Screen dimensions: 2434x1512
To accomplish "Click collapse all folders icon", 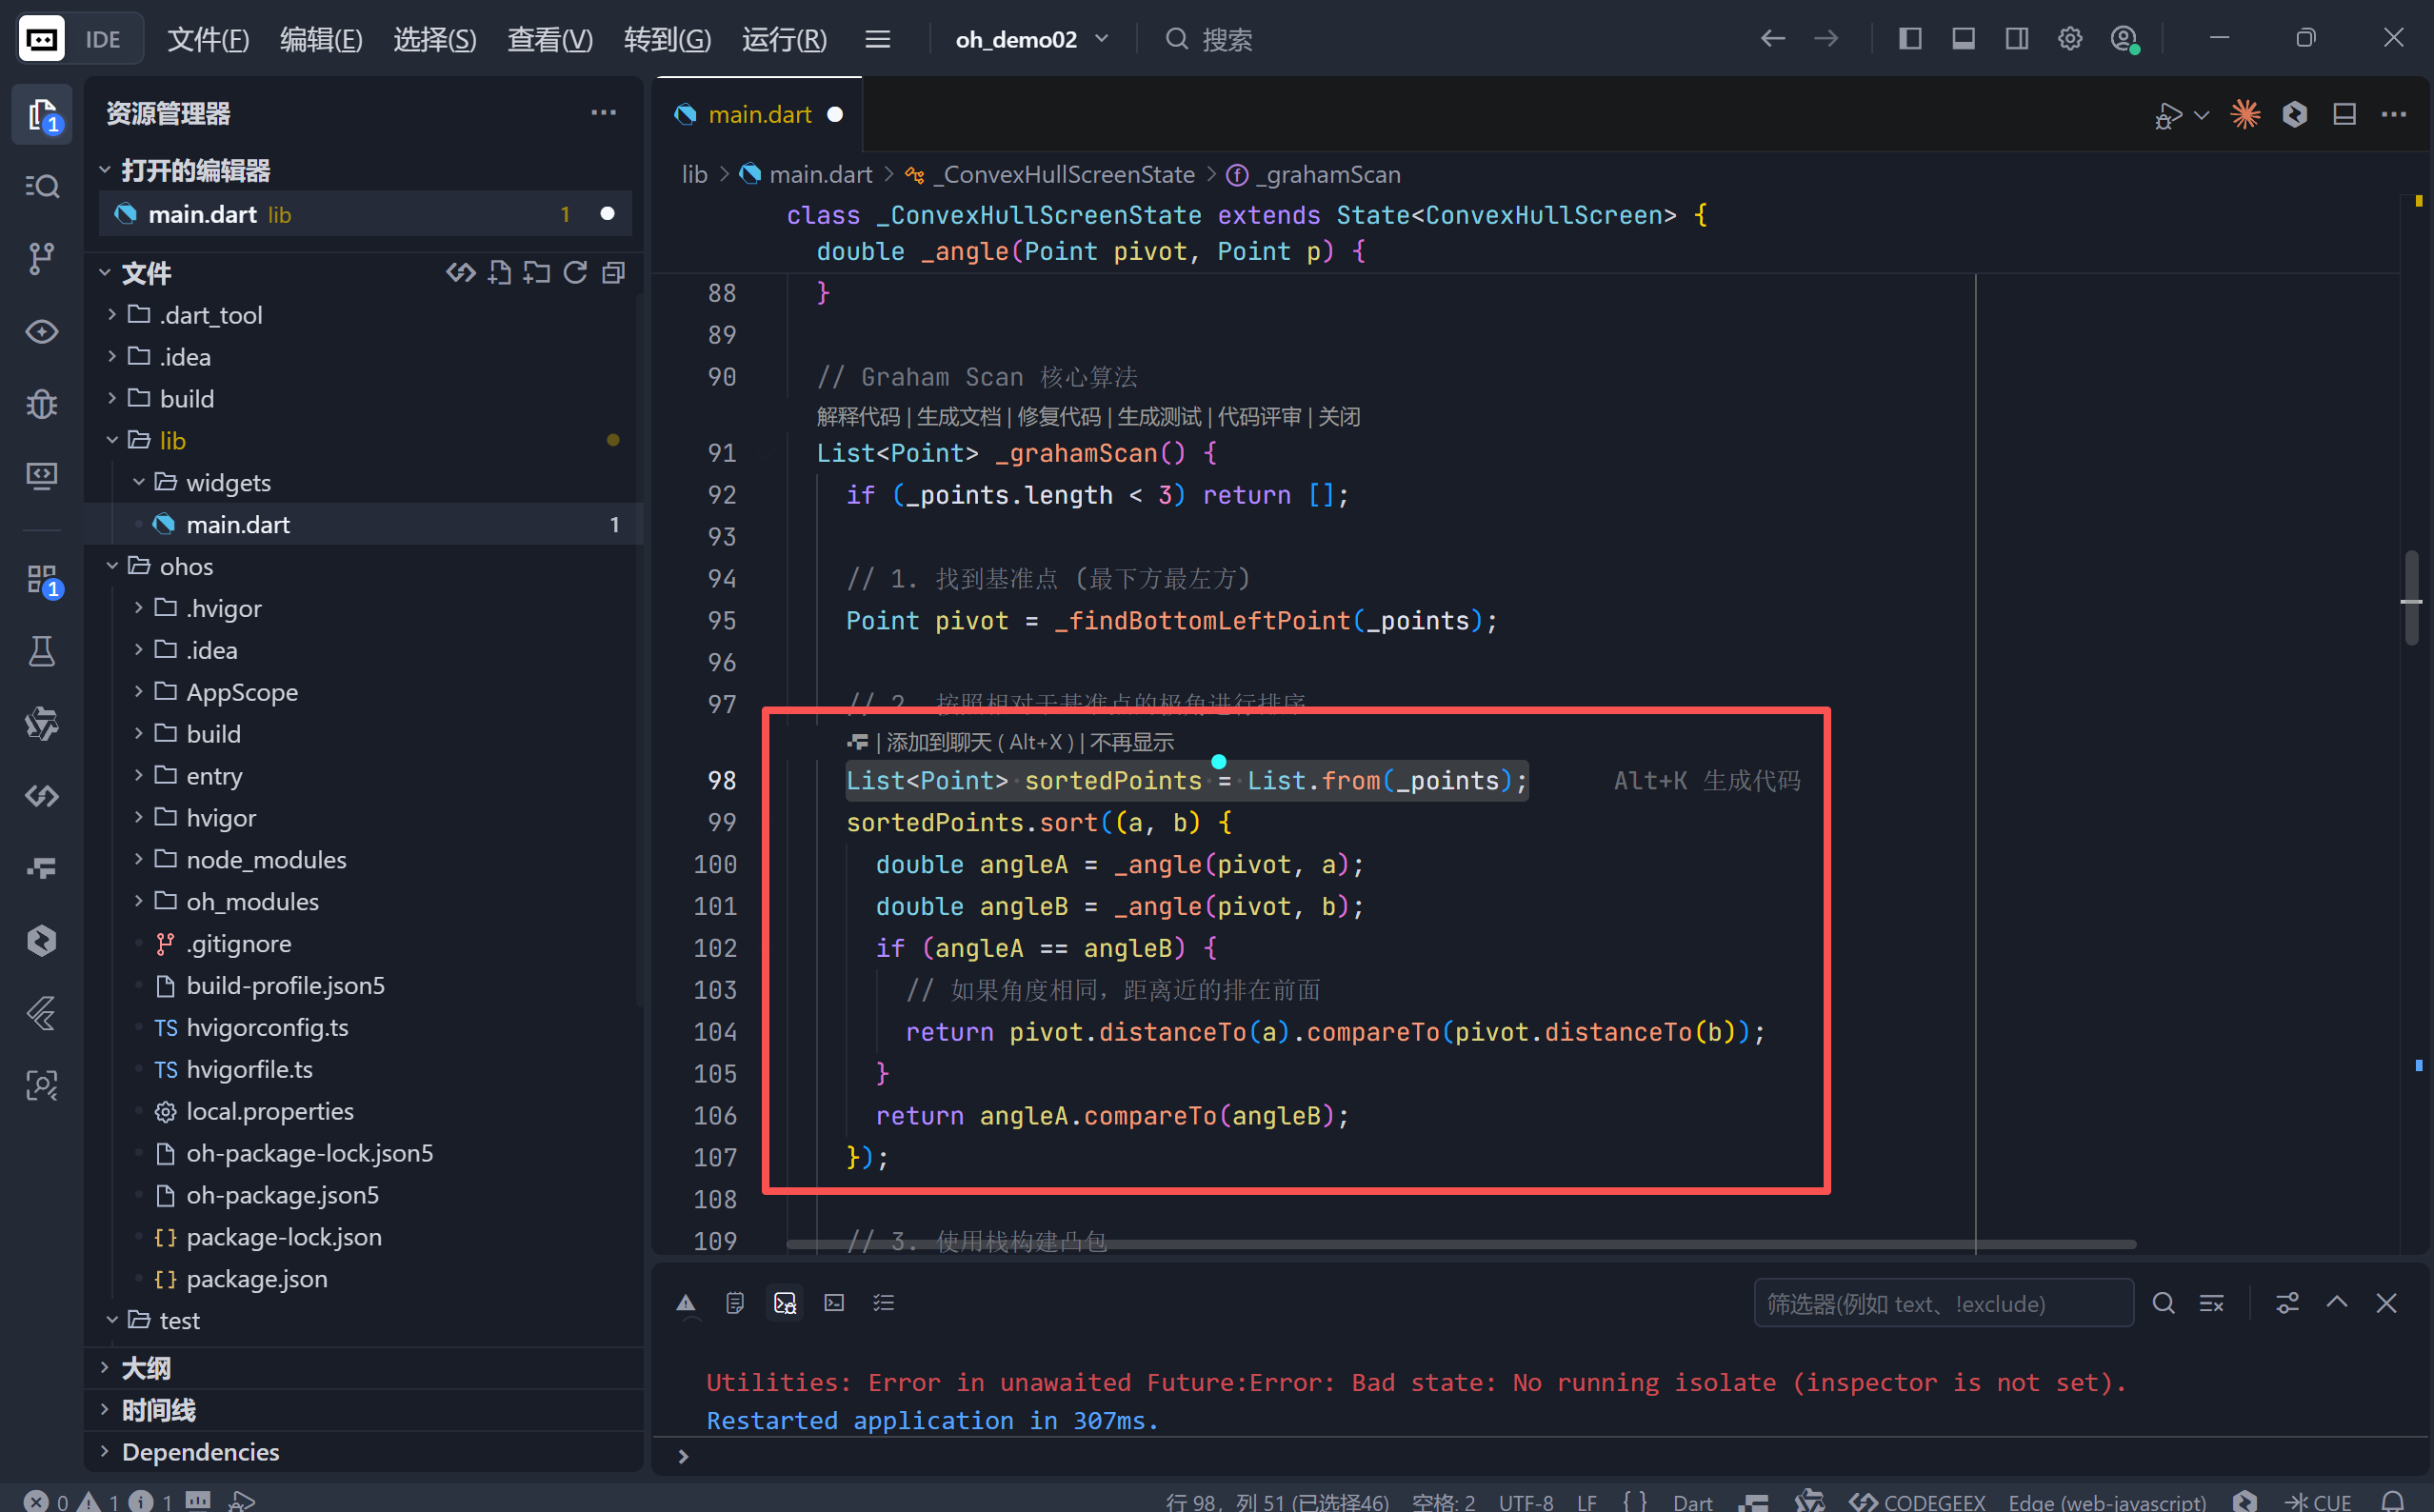I will coord(614,272).
